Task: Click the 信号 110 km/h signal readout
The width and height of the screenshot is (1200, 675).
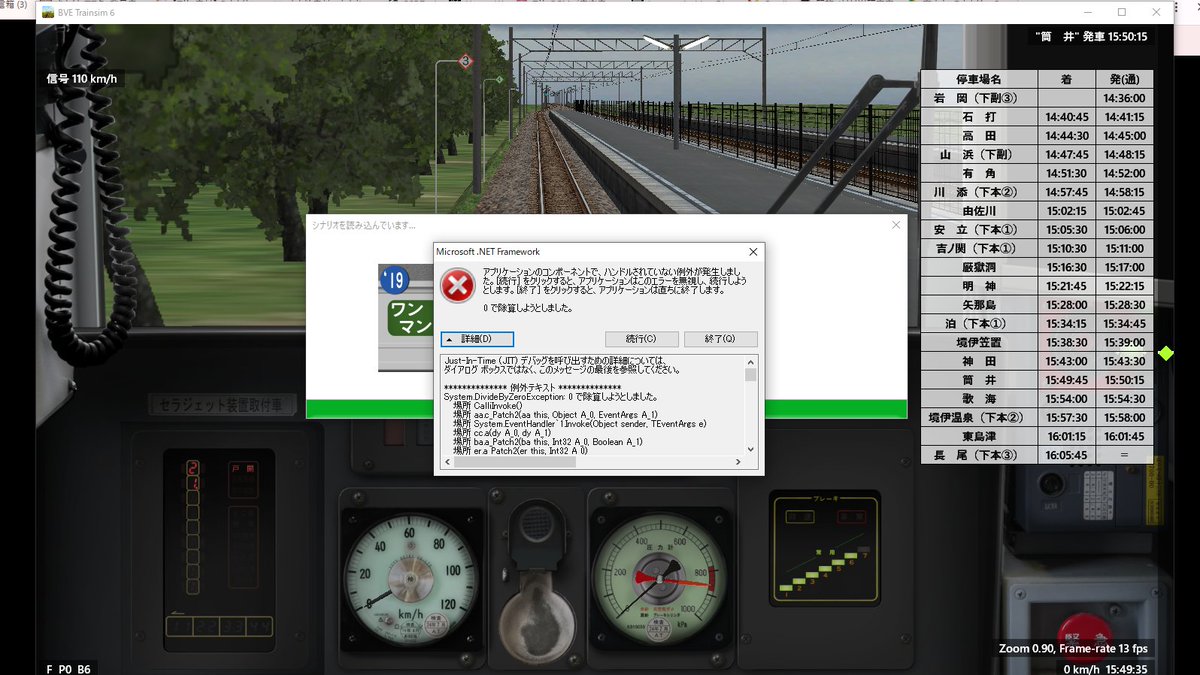Action: [82, 78]
